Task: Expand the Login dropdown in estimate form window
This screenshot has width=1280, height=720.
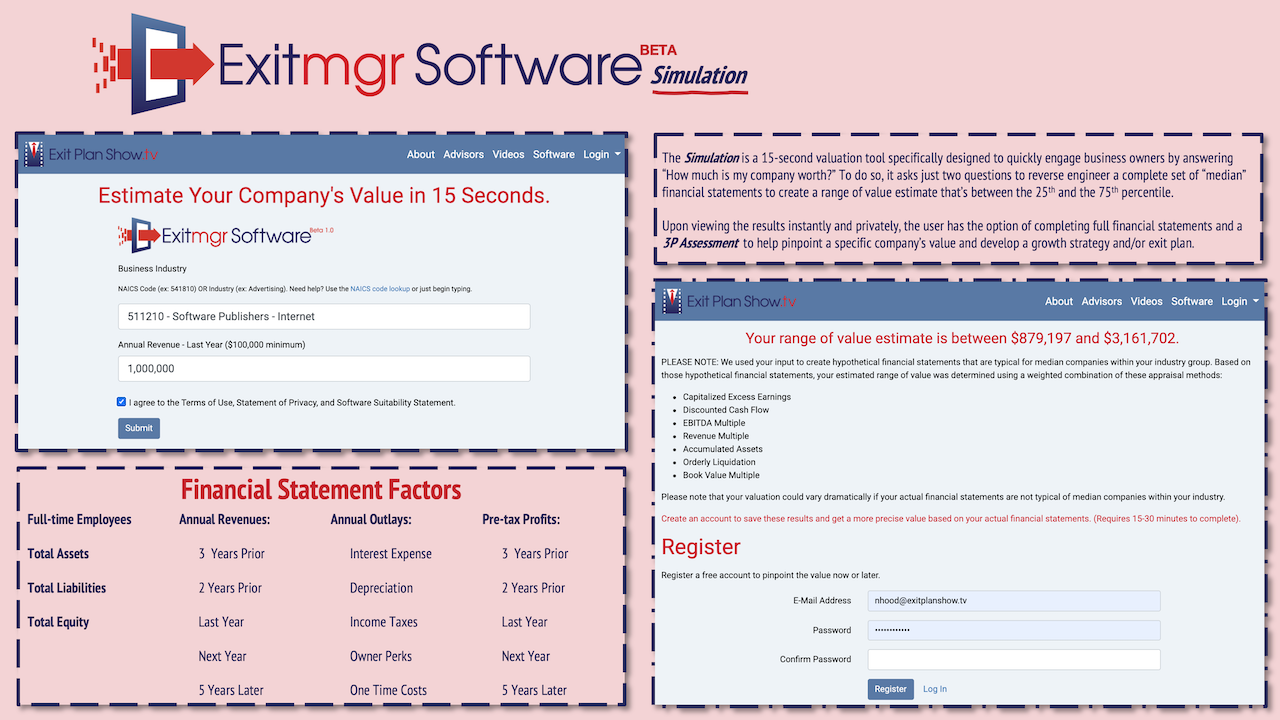Action: [602, 154]
